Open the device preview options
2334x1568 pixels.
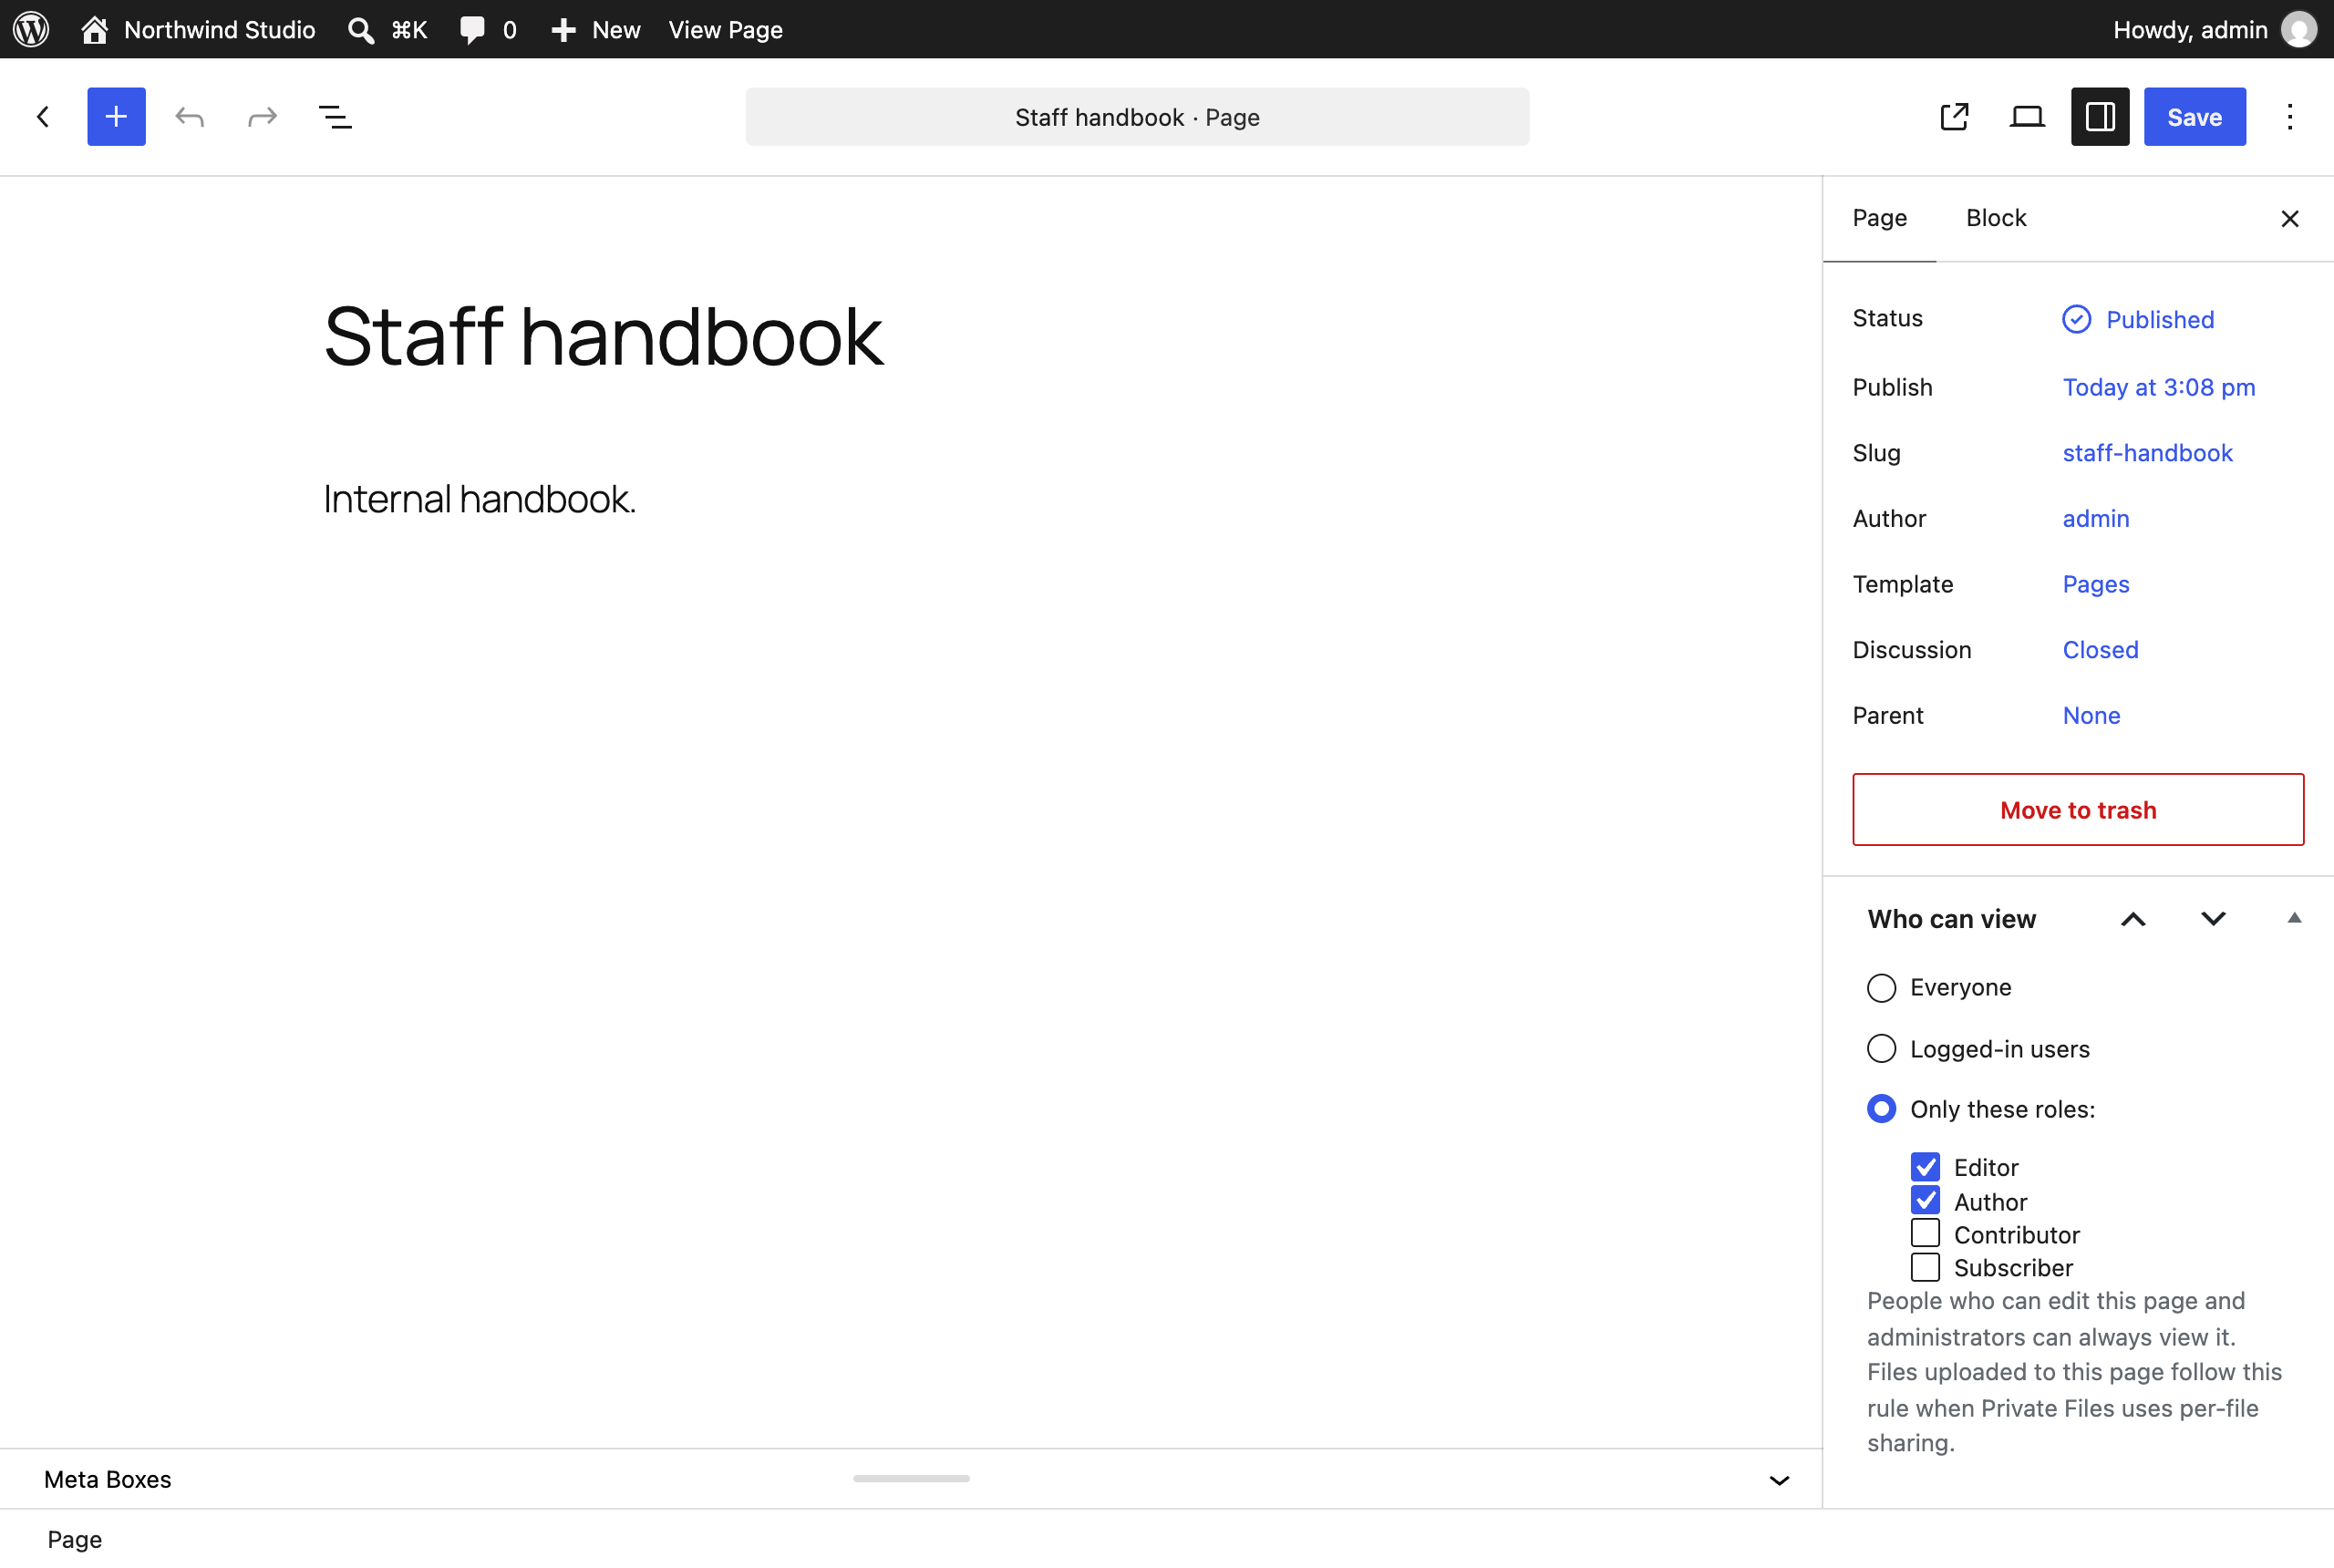pos(2027,117)
